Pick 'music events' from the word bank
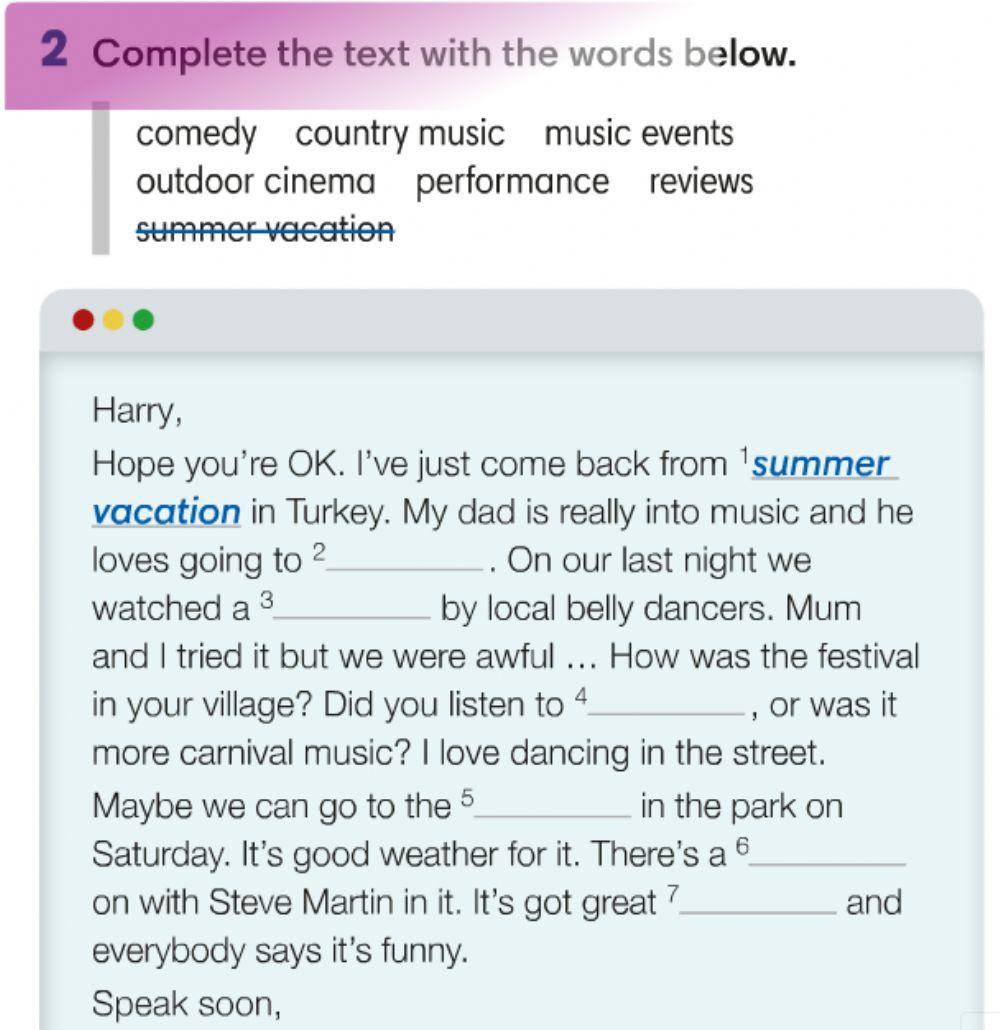 coord(639,134)
